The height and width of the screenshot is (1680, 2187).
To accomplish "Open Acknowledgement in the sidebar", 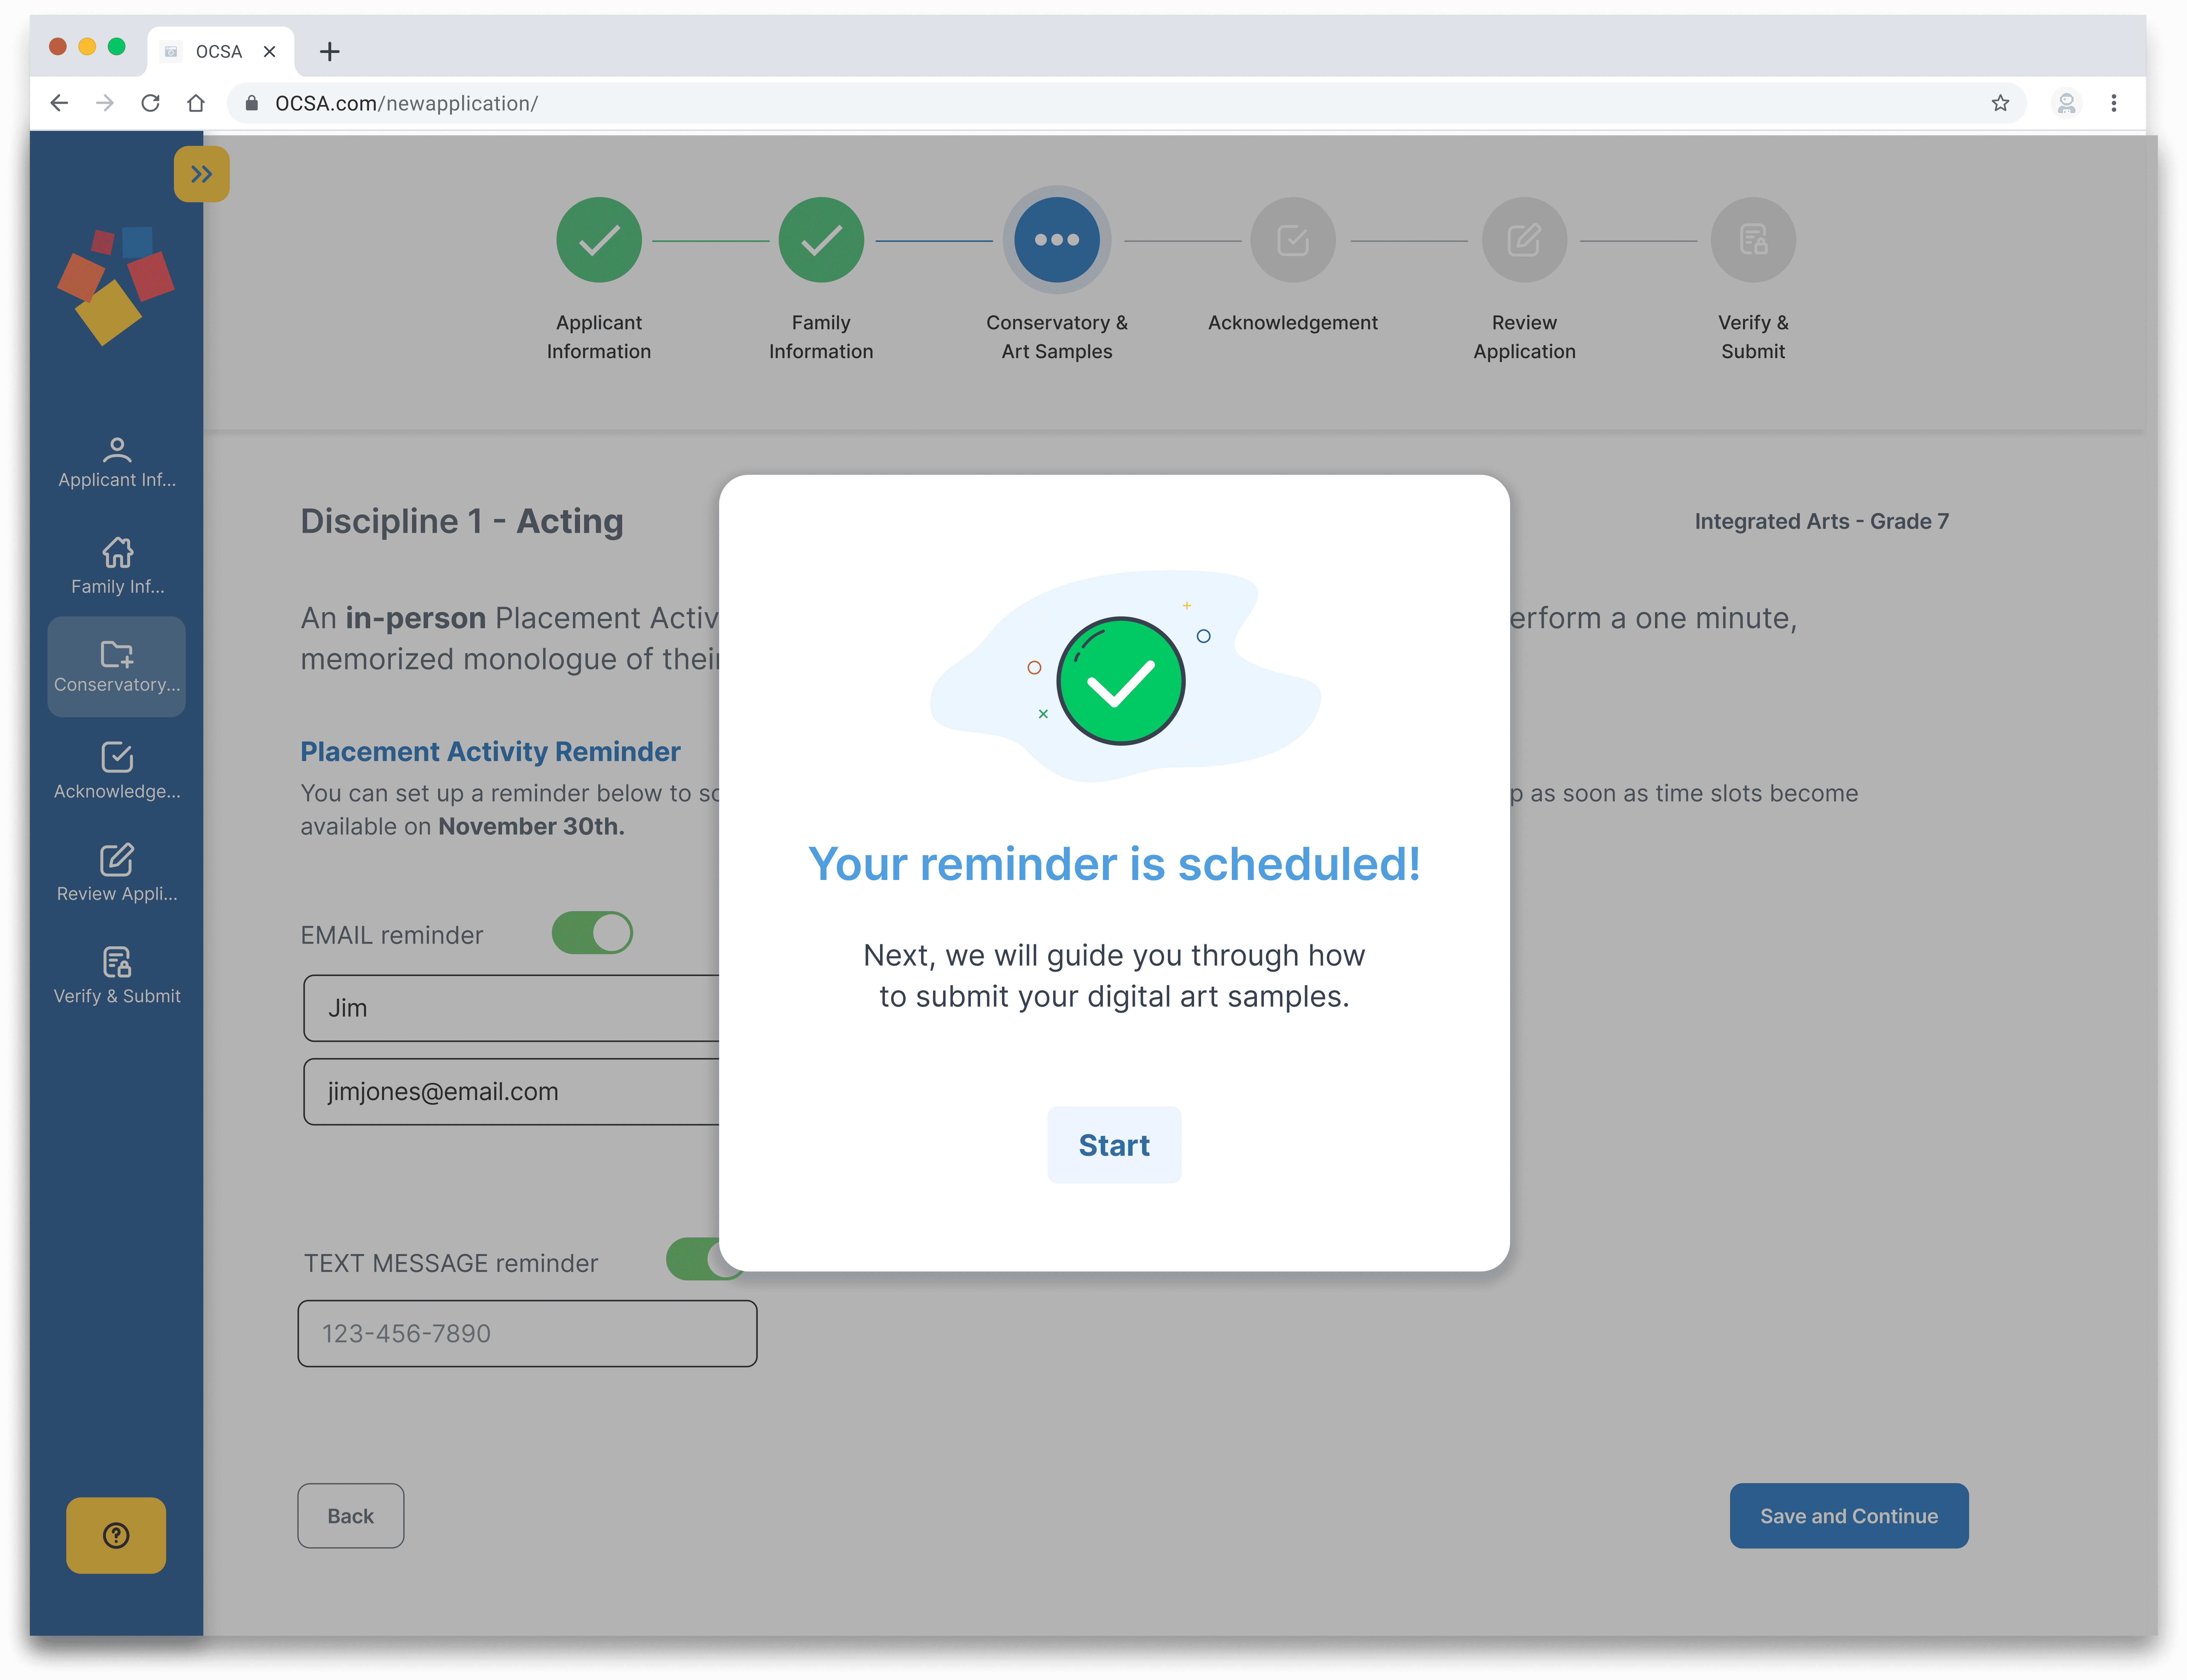I will pos(117,771).
